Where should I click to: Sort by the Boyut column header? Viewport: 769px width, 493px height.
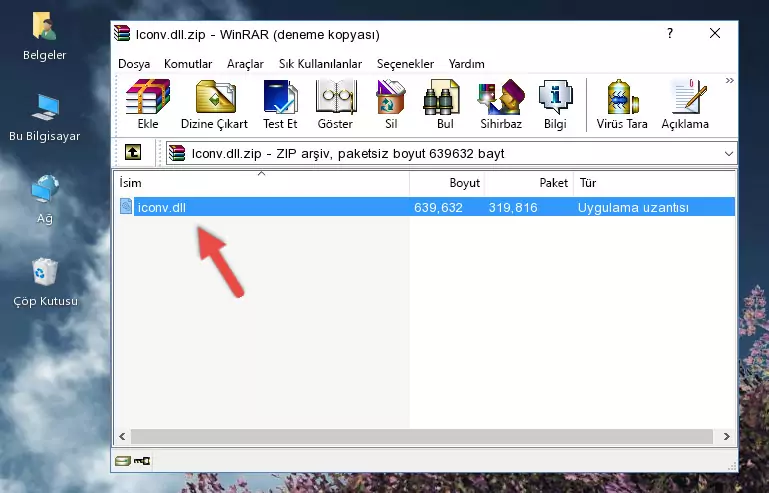[x=447, y=183]
